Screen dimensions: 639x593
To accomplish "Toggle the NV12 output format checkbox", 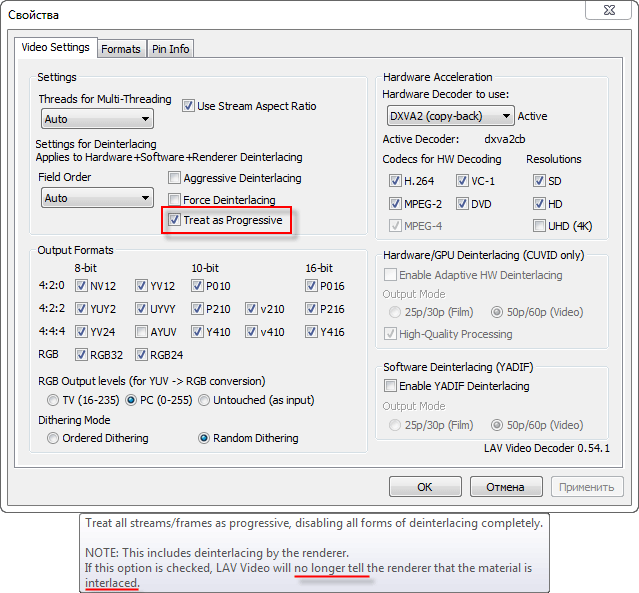I will coord(82,285).
